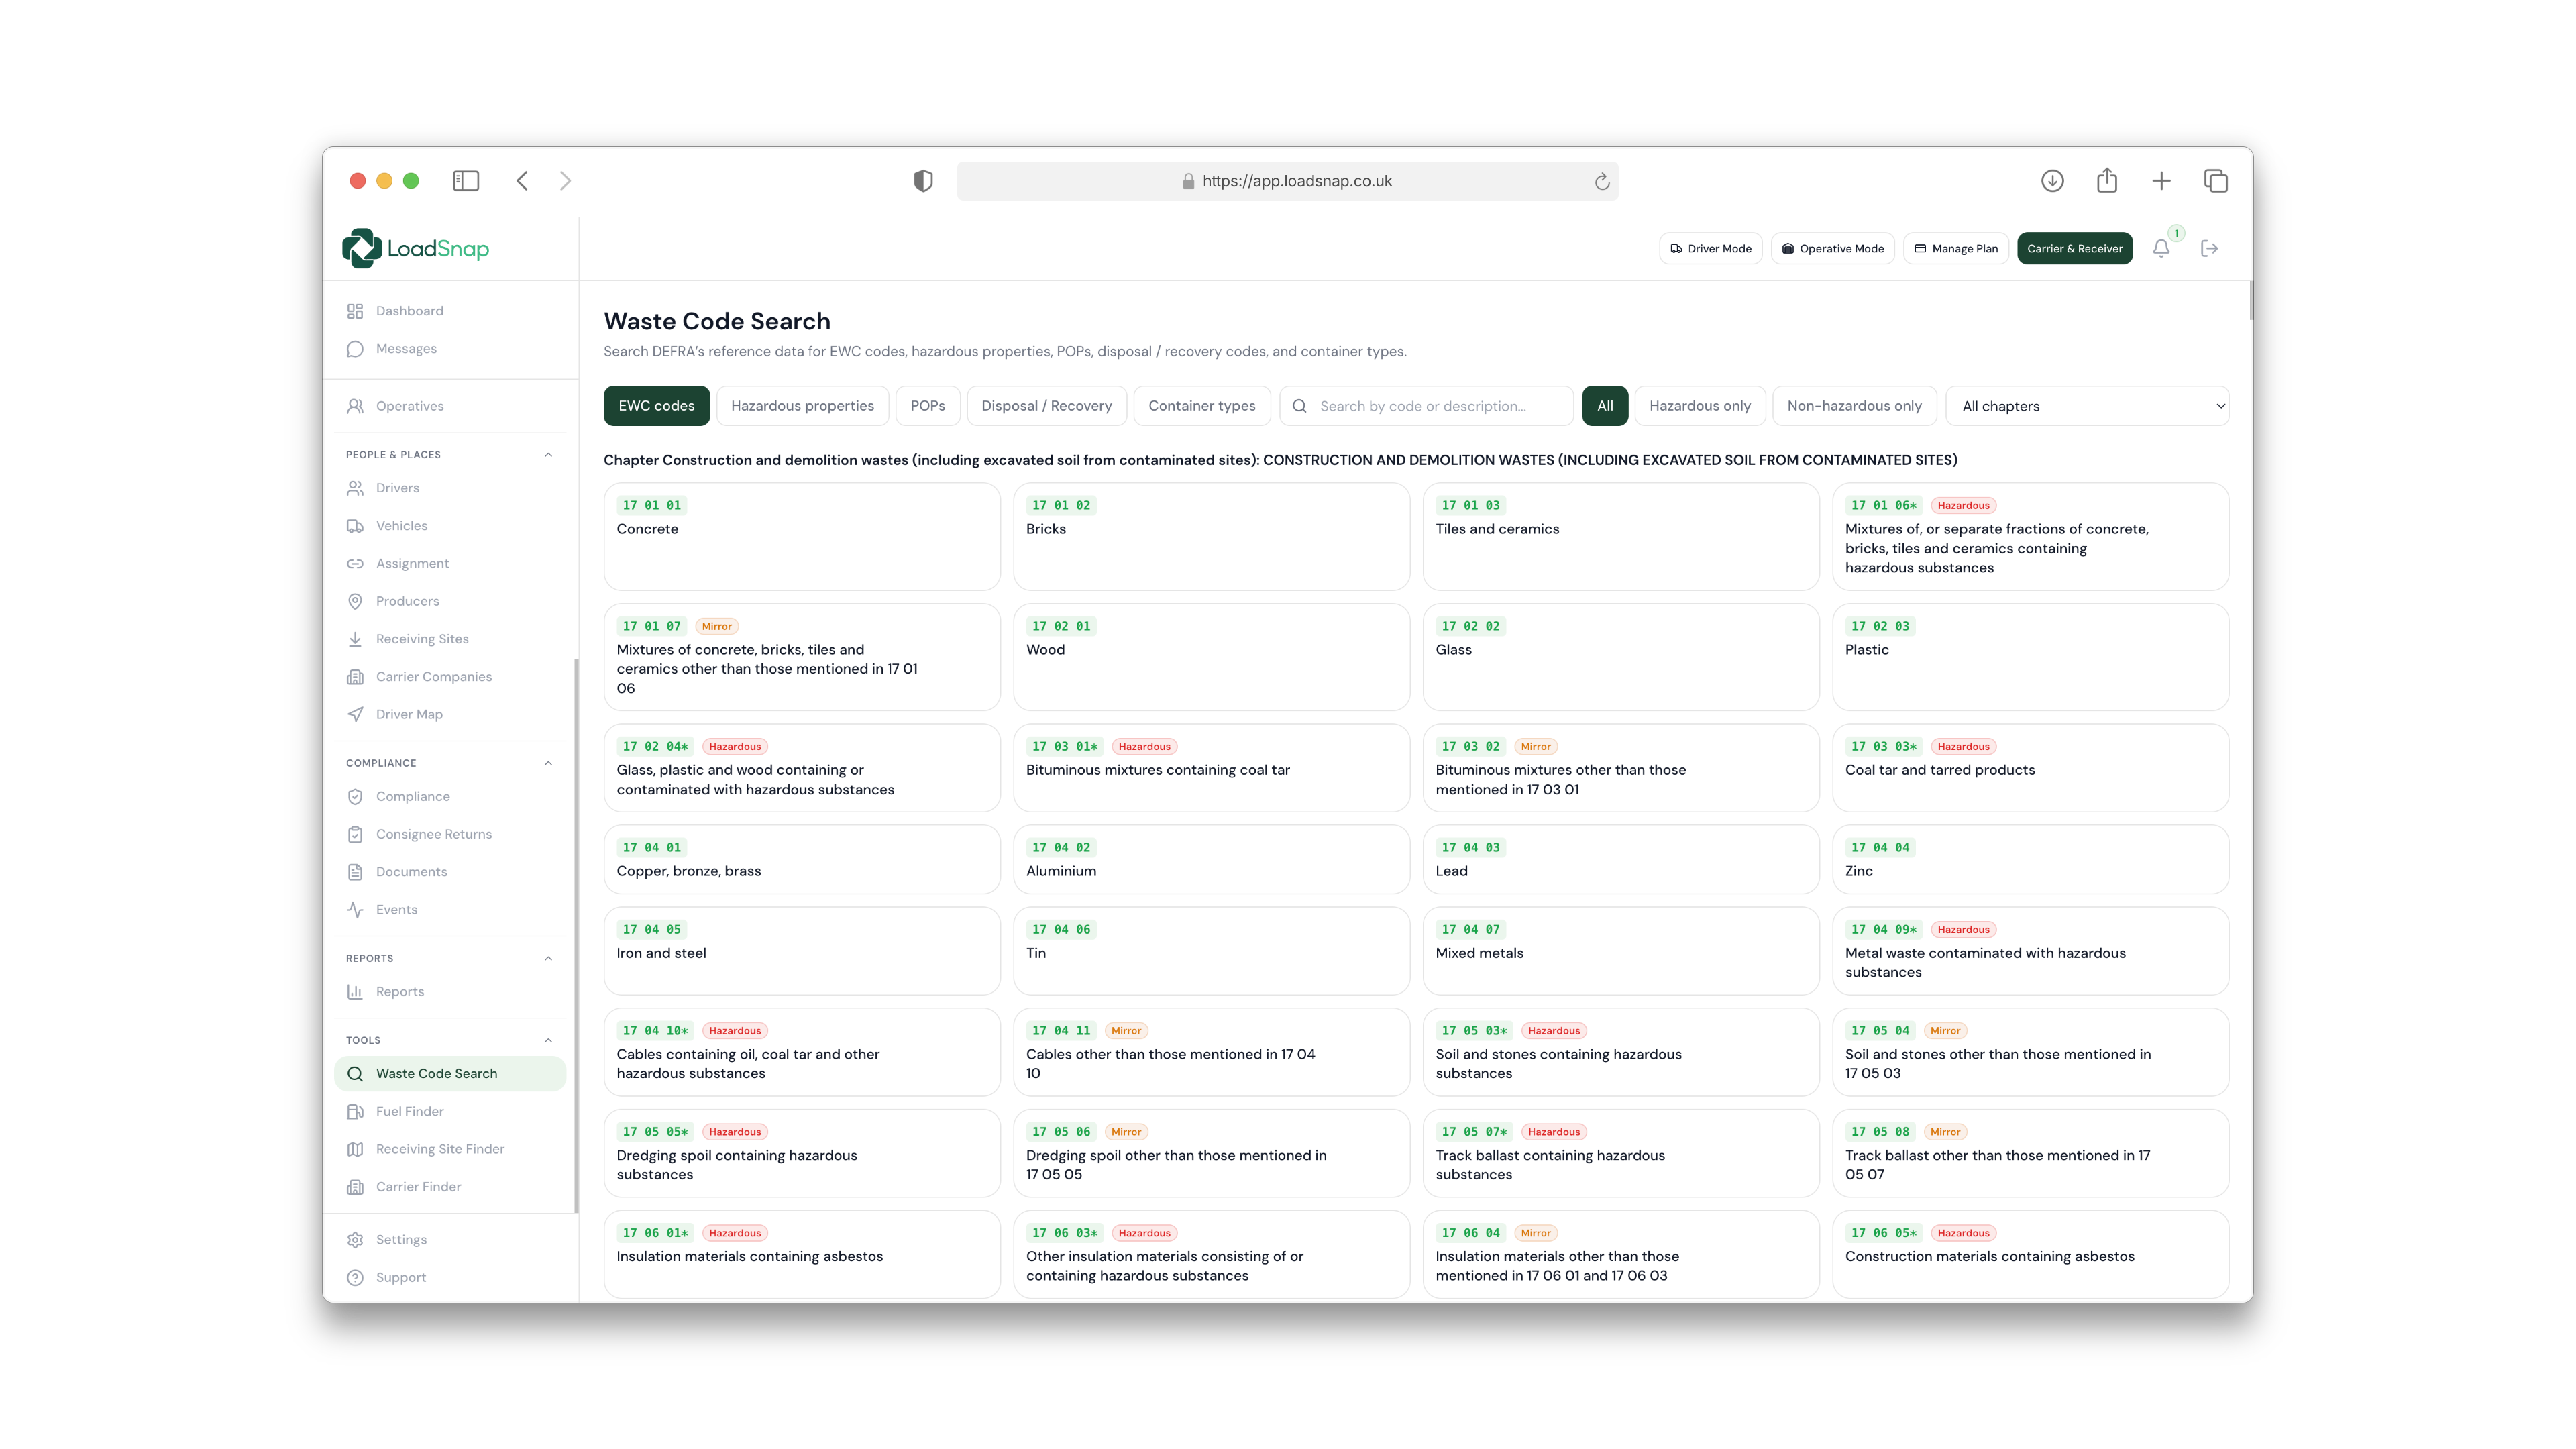Switch to Operative Mode

coord(1833,249)
